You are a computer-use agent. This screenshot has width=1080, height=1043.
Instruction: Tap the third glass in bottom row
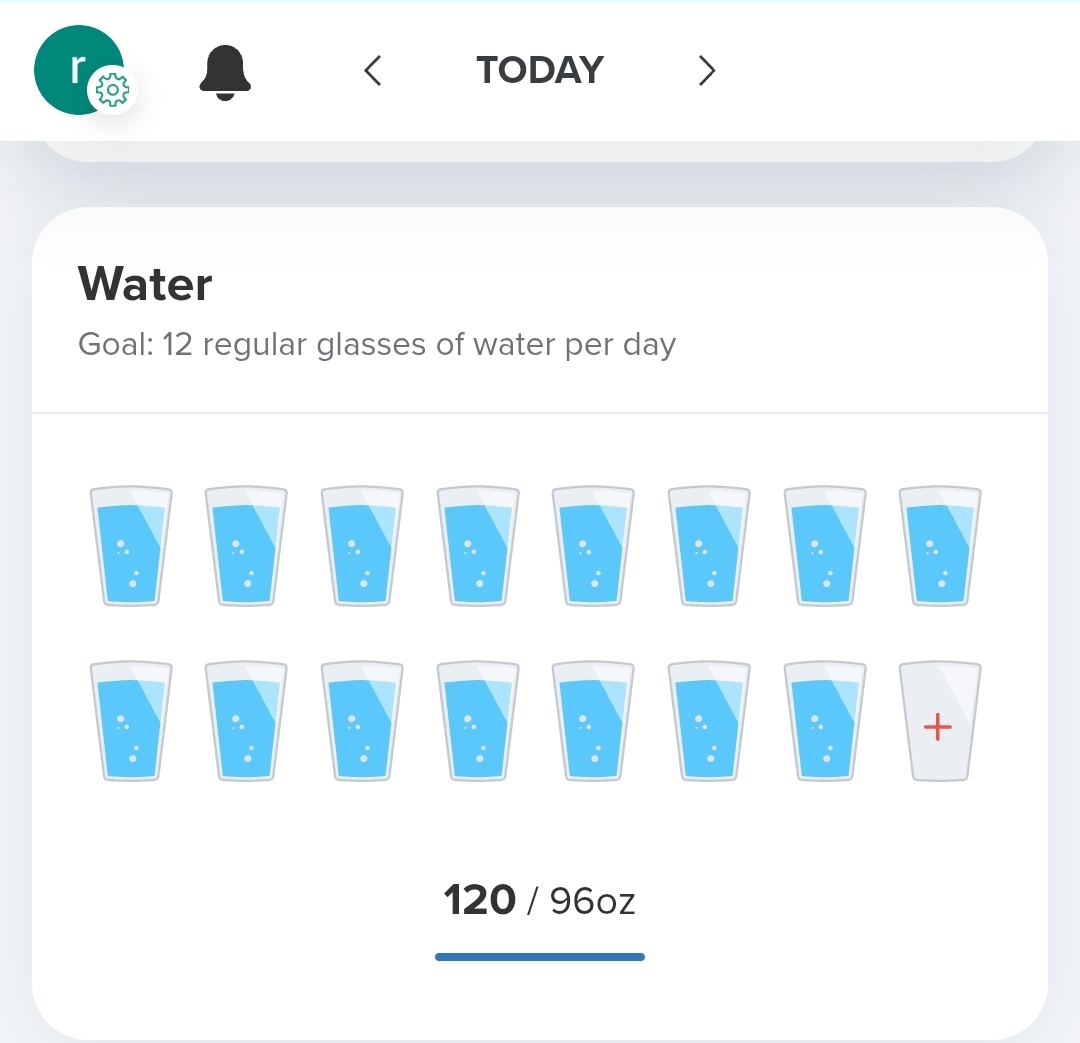362,721
